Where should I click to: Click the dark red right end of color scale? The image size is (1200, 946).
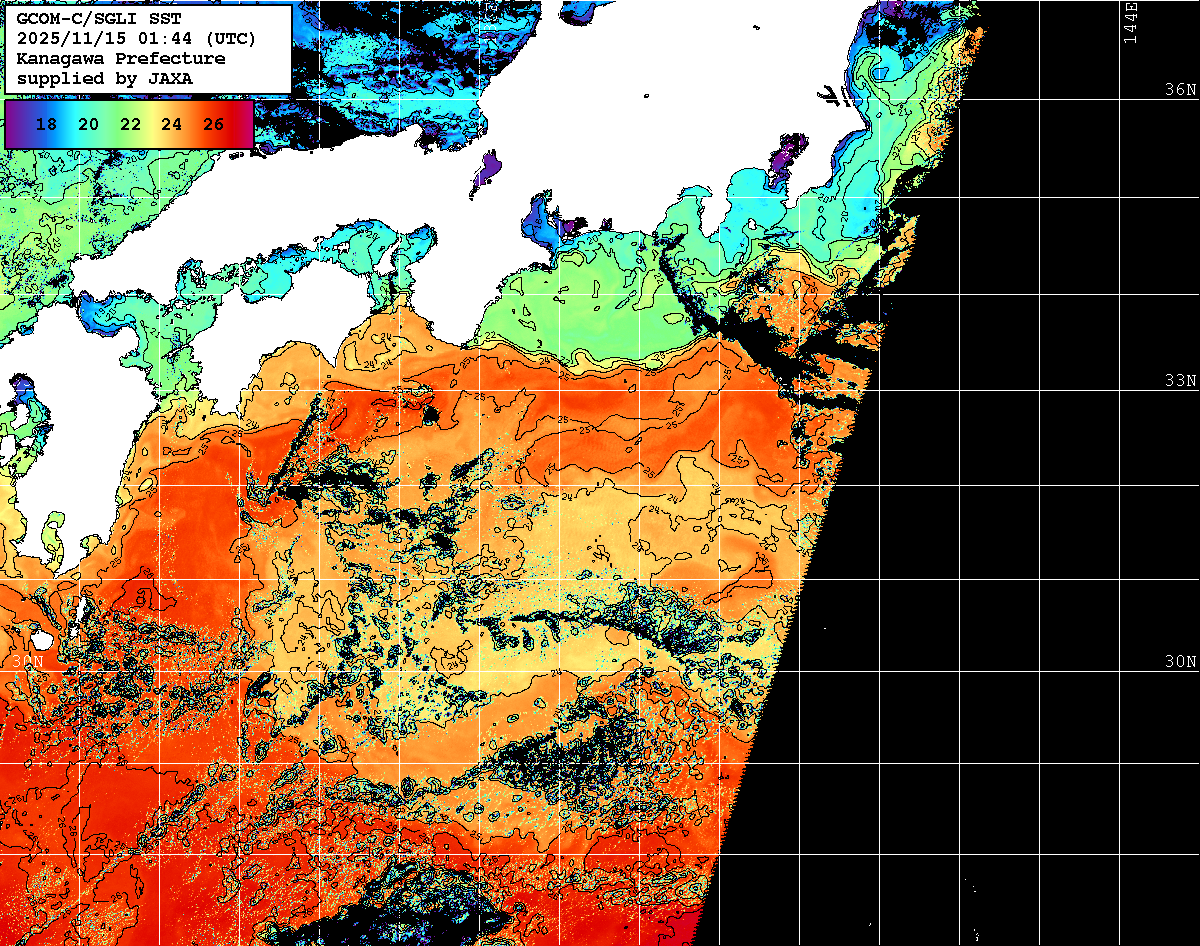pos(245,125)
